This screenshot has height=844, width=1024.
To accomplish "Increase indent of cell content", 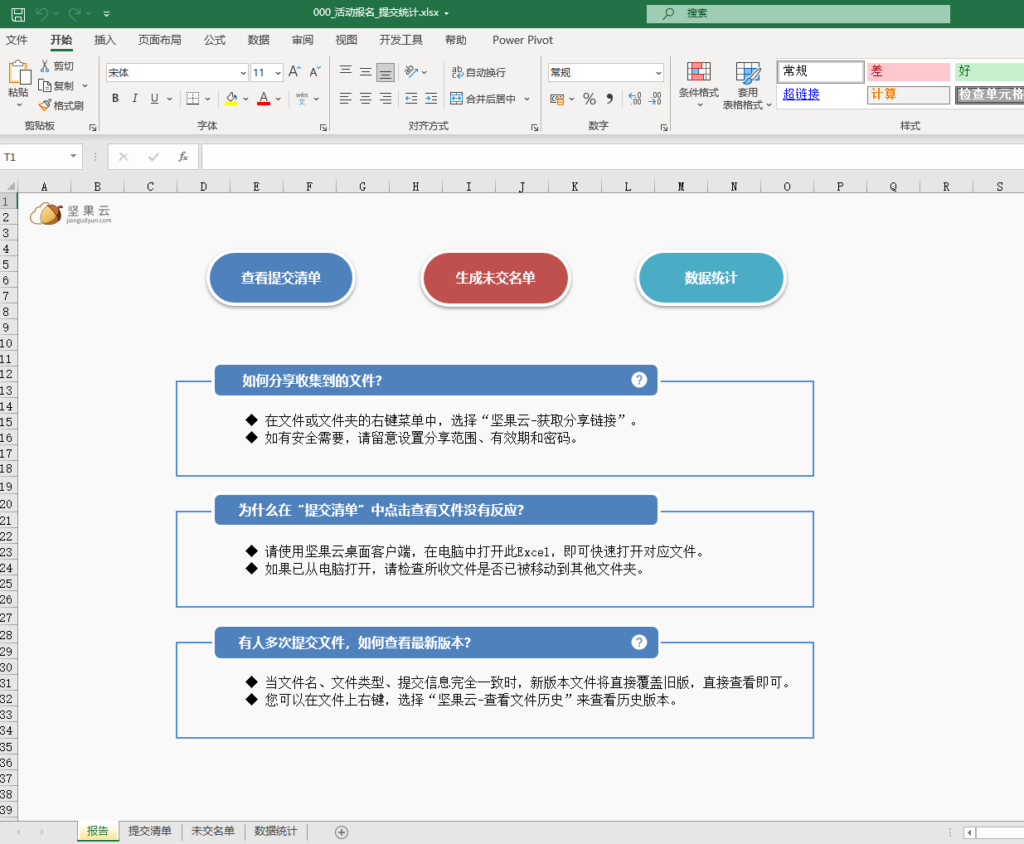I will click(x=431, y=99).
